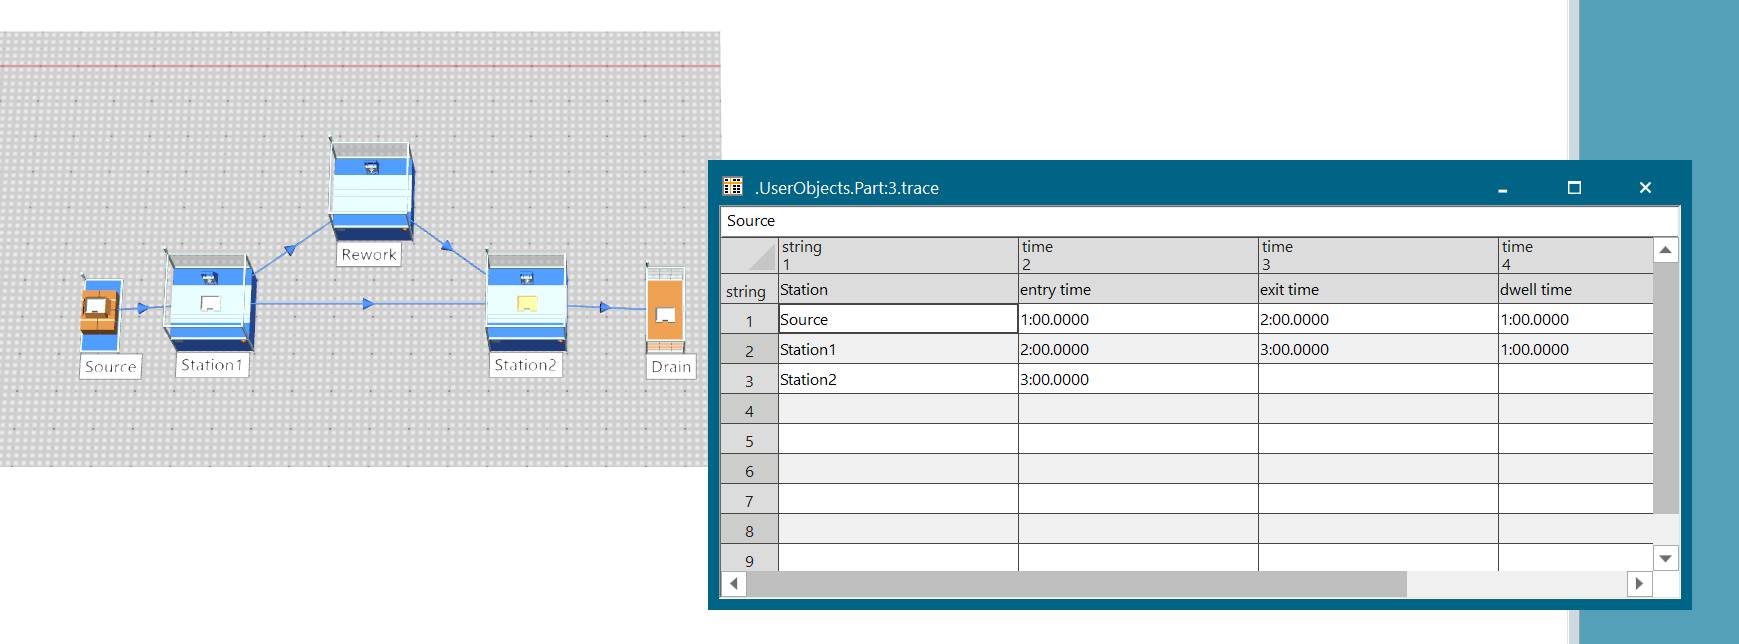Select connector arrow between Station1 and Station2

(369, 303)
